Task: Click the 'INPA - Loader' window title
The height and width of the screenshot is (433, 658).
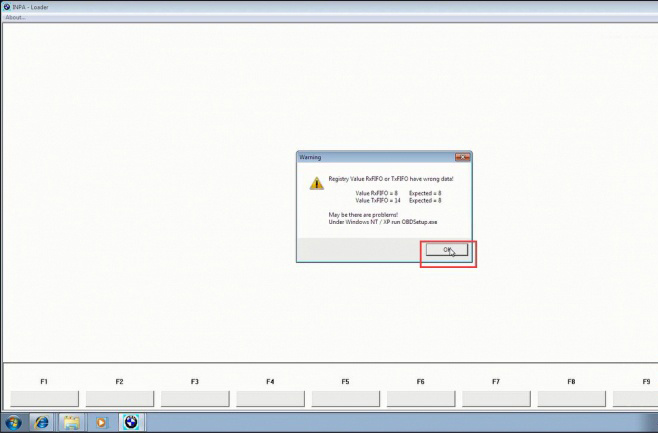Action: (x=30, y=7)
